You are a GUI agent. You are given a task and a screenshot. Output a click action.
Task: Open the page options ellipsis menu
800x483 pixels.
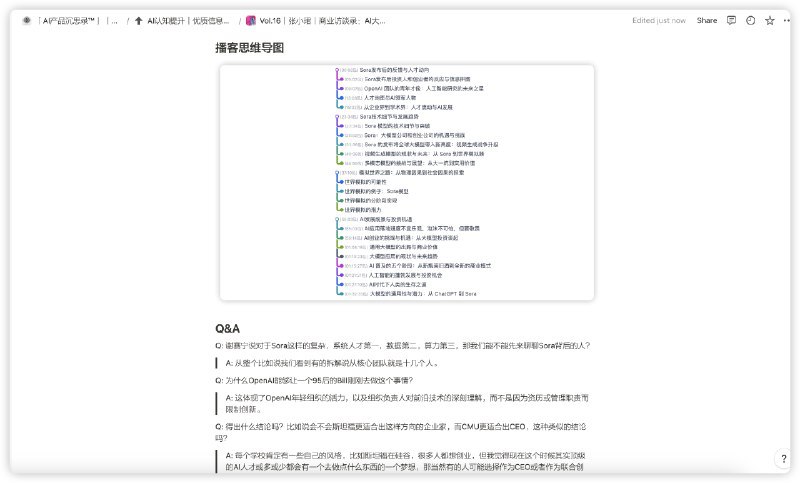click(x=786, y=20)
